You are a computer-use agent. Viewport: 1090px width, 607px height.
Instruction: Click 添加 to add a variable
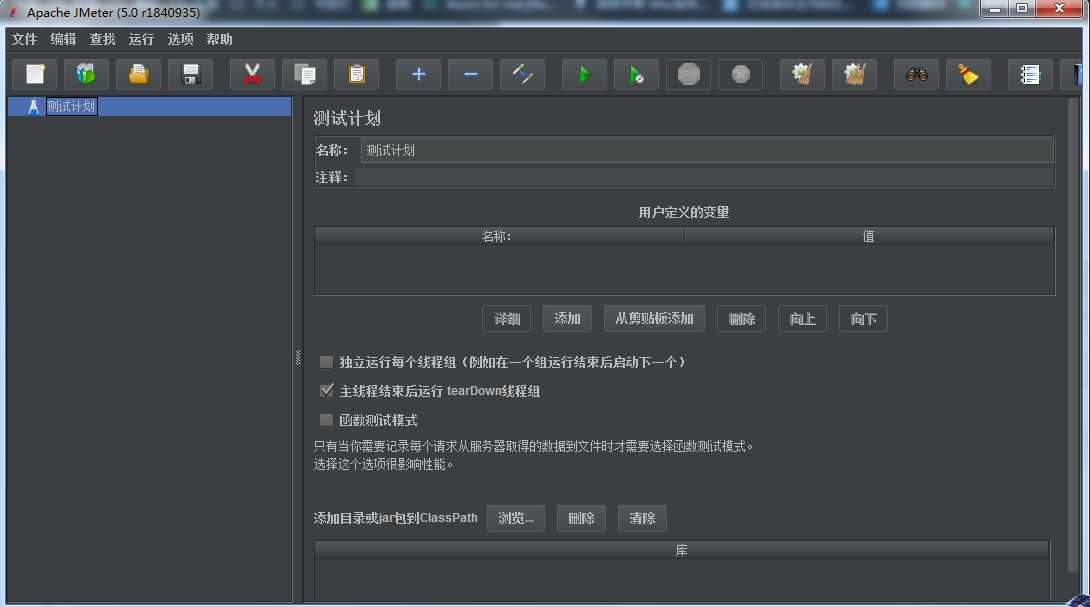(567, 318)
